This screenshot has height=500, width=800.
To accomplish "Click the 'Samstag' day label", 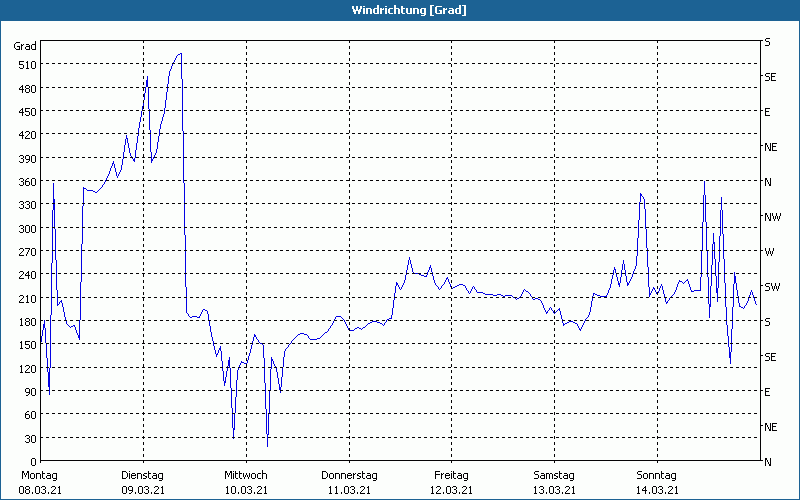I will coord(554,476).
